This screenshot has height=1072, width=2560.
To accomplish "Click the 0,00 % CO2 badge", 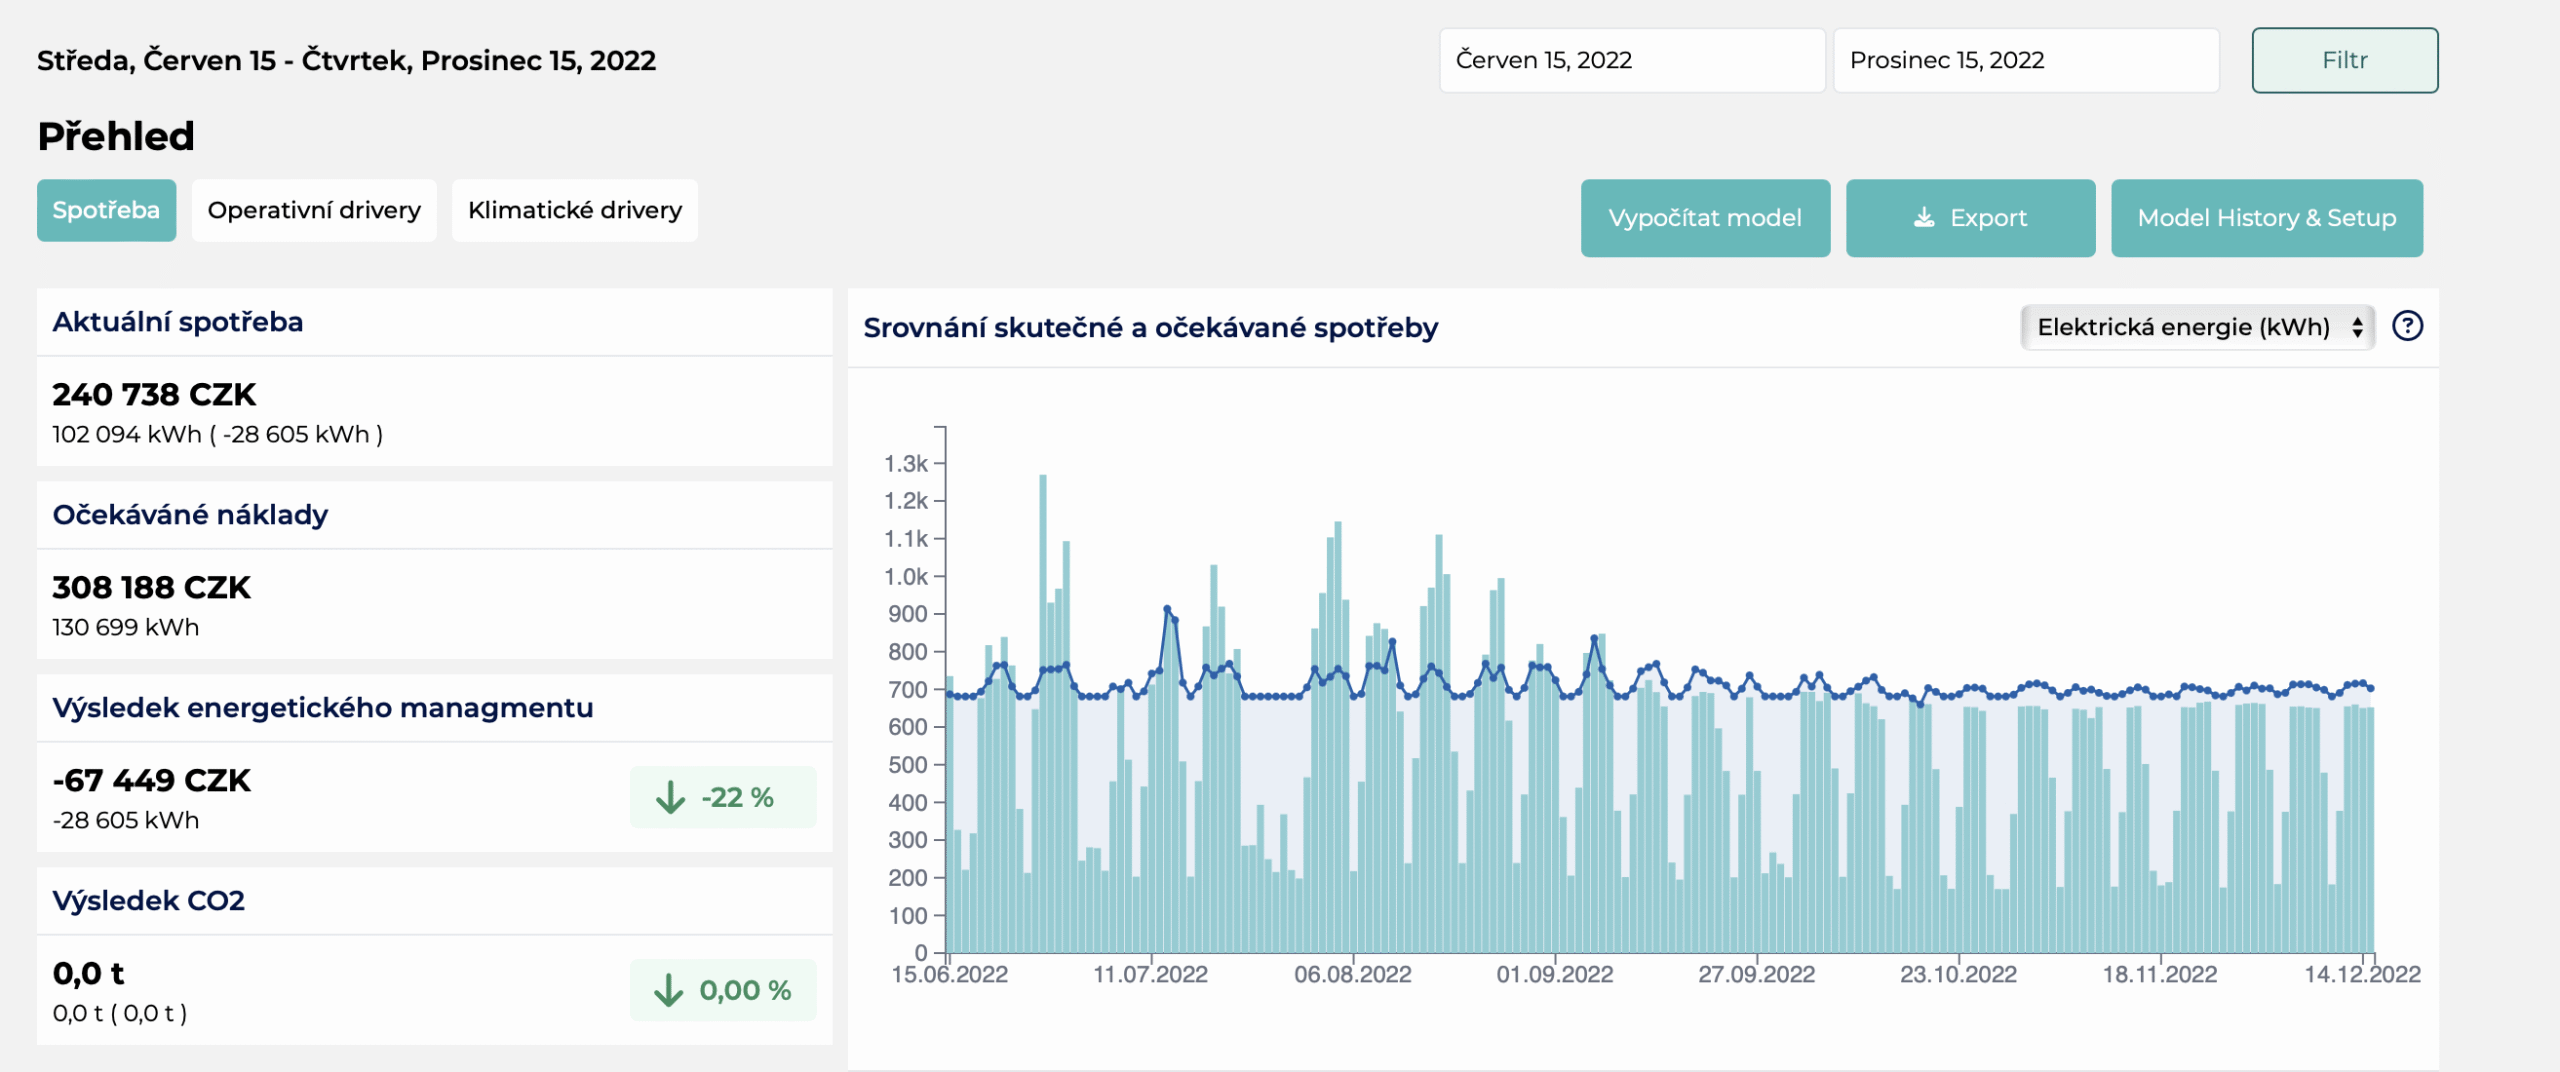I will click(x=723, y=990).
